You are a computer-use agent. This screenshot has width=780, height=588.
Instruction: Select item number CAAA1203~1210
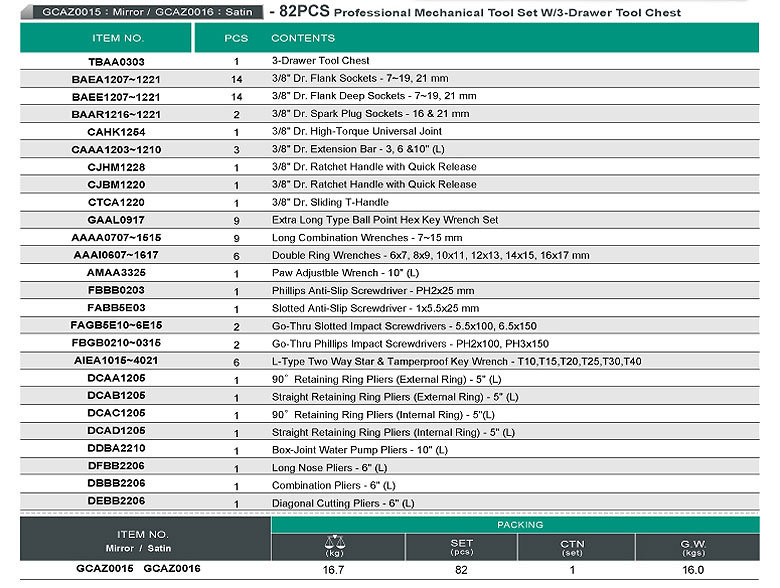click(116, 149)
